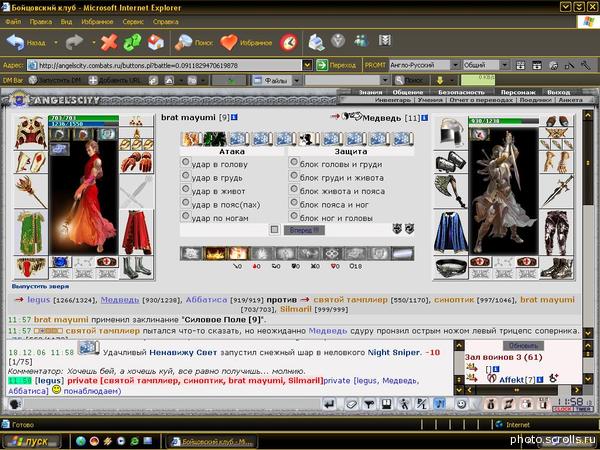Click the green robe equipment slot

(x=31, y=232)
